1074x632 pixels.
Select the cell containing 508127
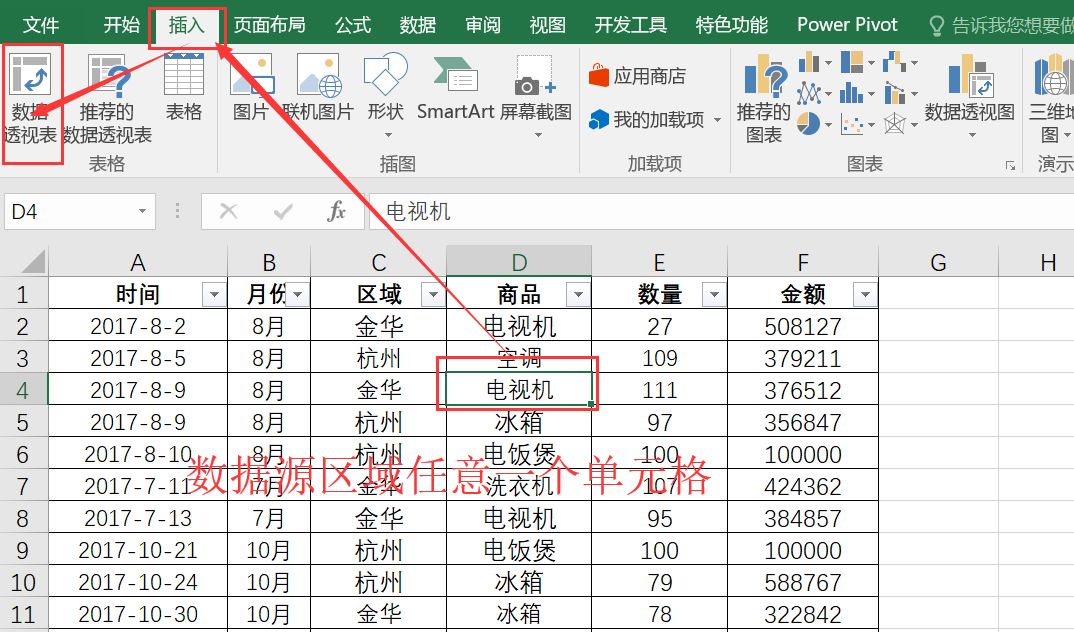(803, 327)
